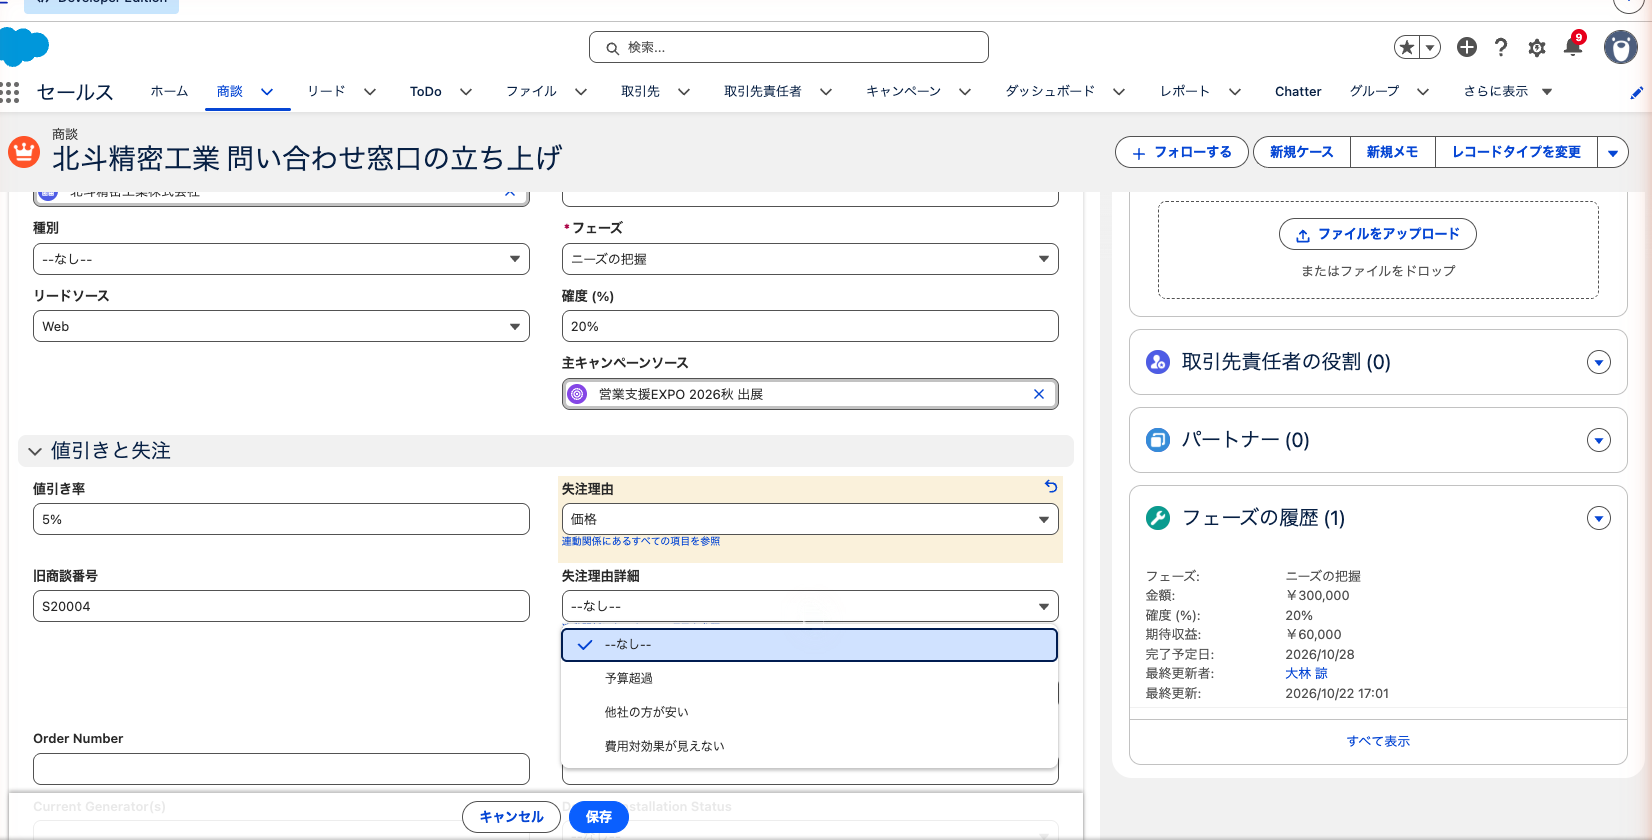Image resolution: width=1652 pixels, height=840 pixels.
Task: Go to the ホーム tab
Action: point(169,91)
